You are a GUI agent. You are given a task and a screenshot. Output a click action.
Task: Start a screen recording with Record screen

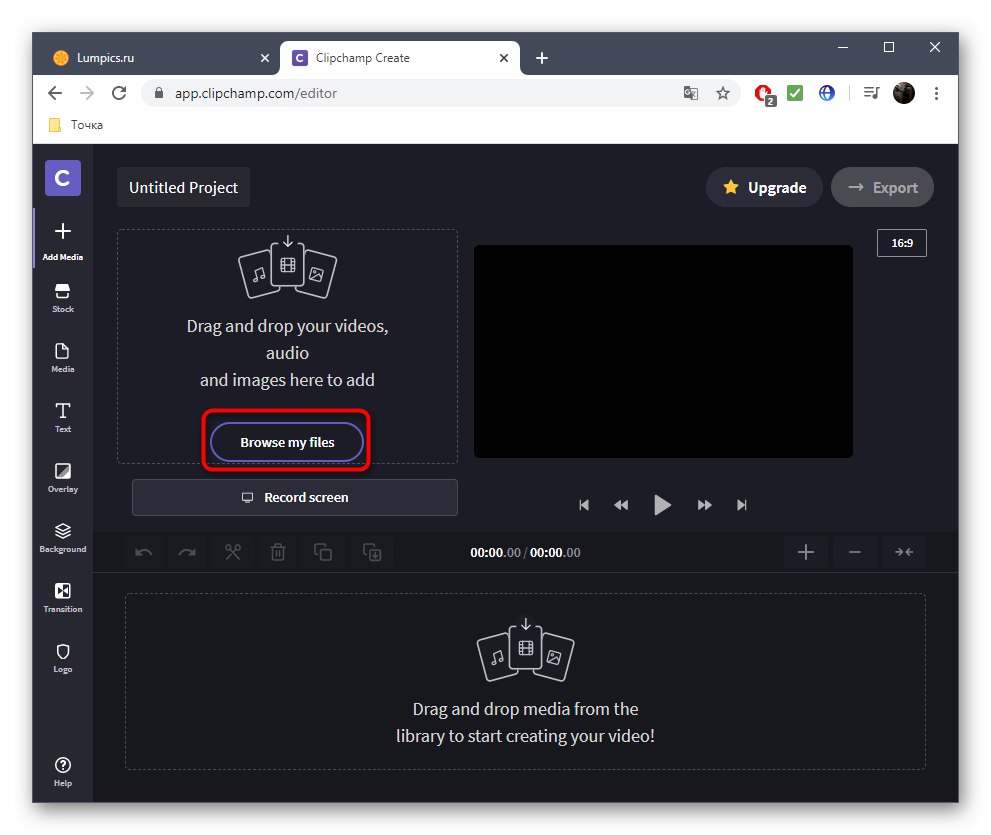tap(294, 497)
